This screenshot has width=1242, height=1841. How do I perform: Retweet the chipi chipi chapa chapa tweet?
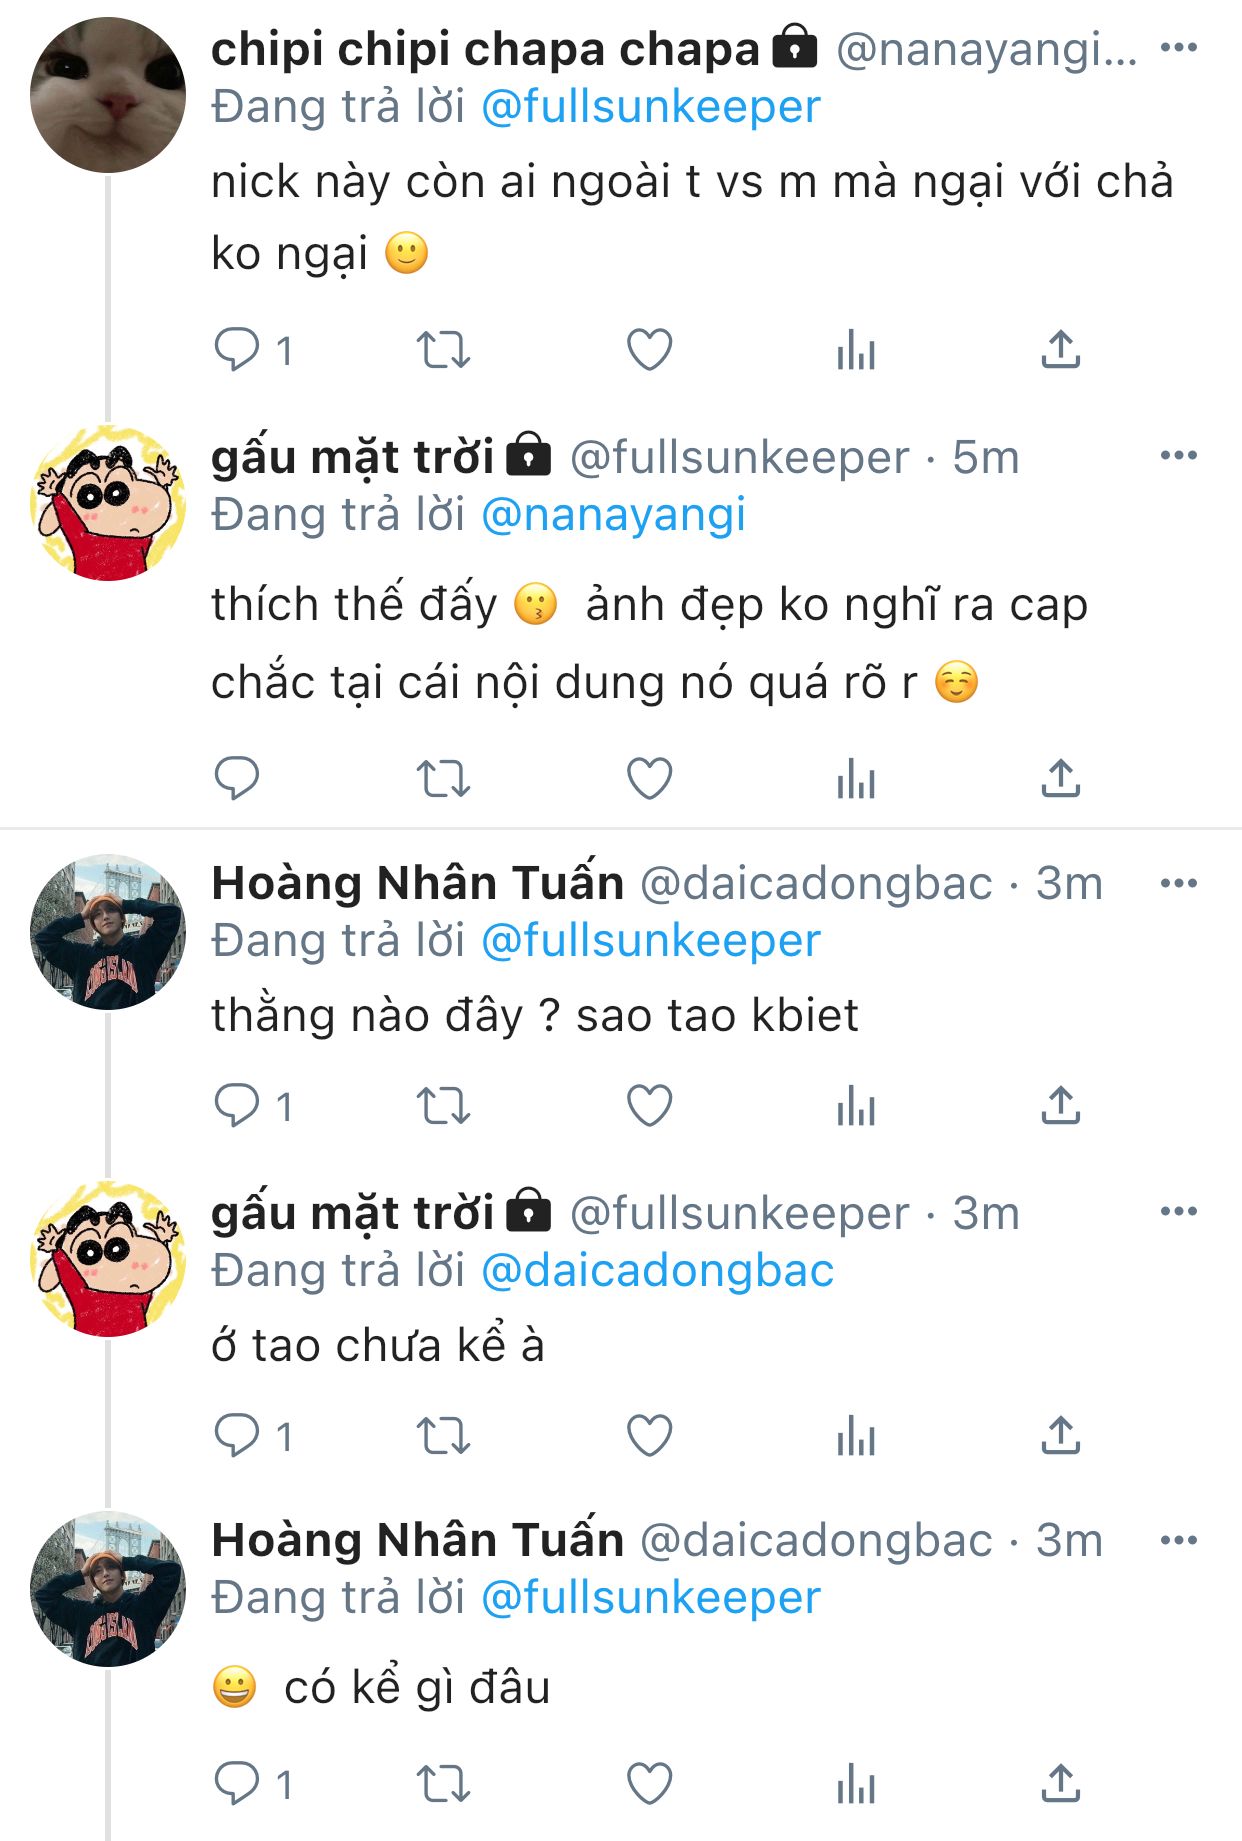[x=443, y=350]
